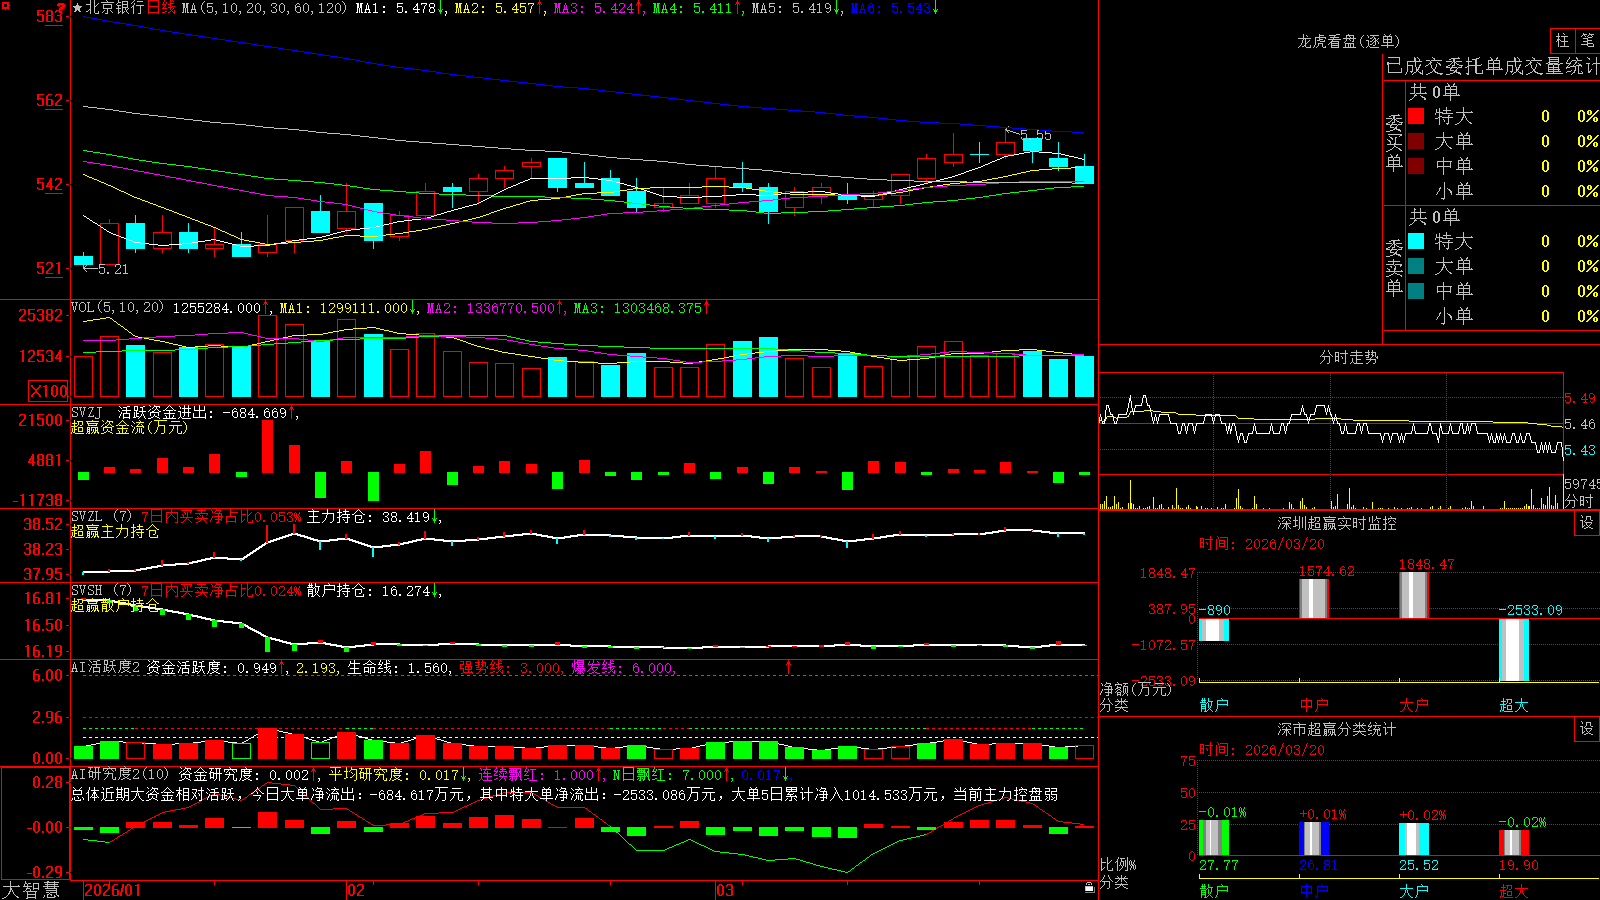Open 设 settings for 深市超赢分类统计 panel

click(x=1587, y=729)
